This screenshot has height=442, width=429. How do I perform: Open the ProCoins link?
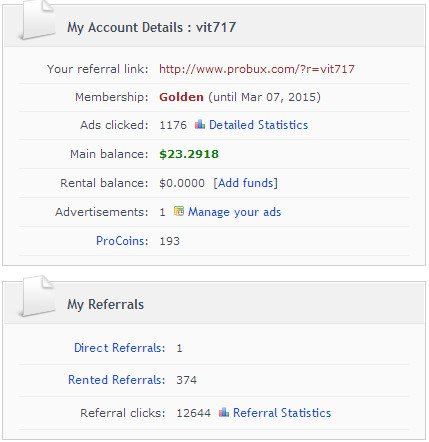click(x=122, y=241)
